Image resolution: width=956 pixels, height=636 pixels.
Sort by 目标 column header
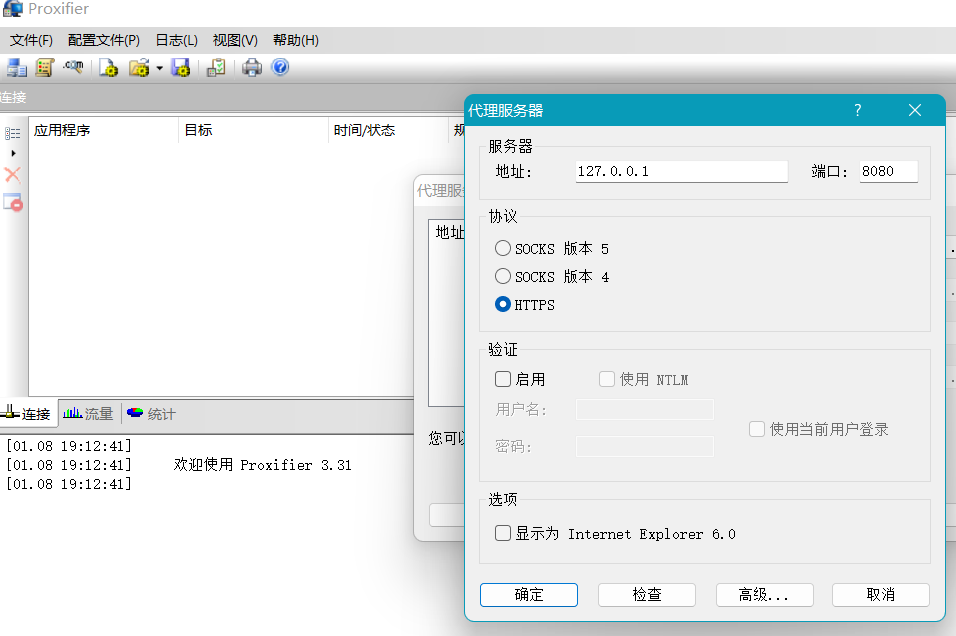pos(254,130)
